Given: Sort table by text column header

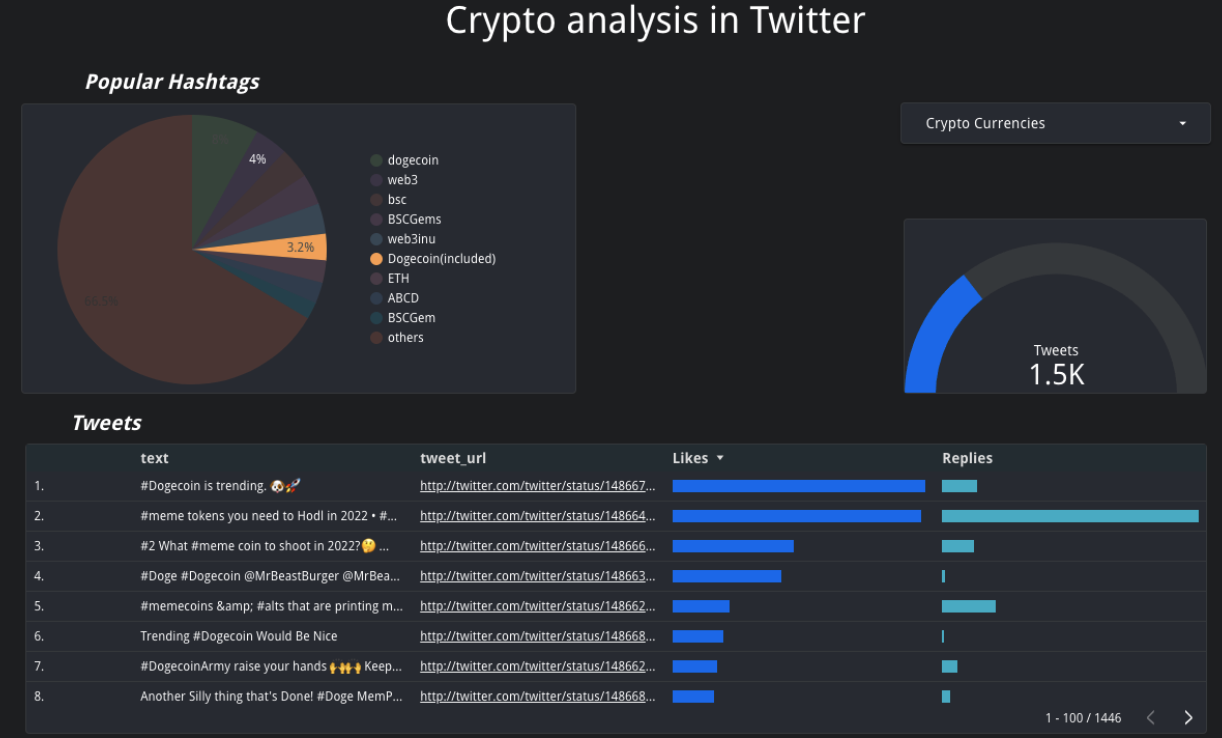Looking at the screenshot, I should (x=154, y=458).
